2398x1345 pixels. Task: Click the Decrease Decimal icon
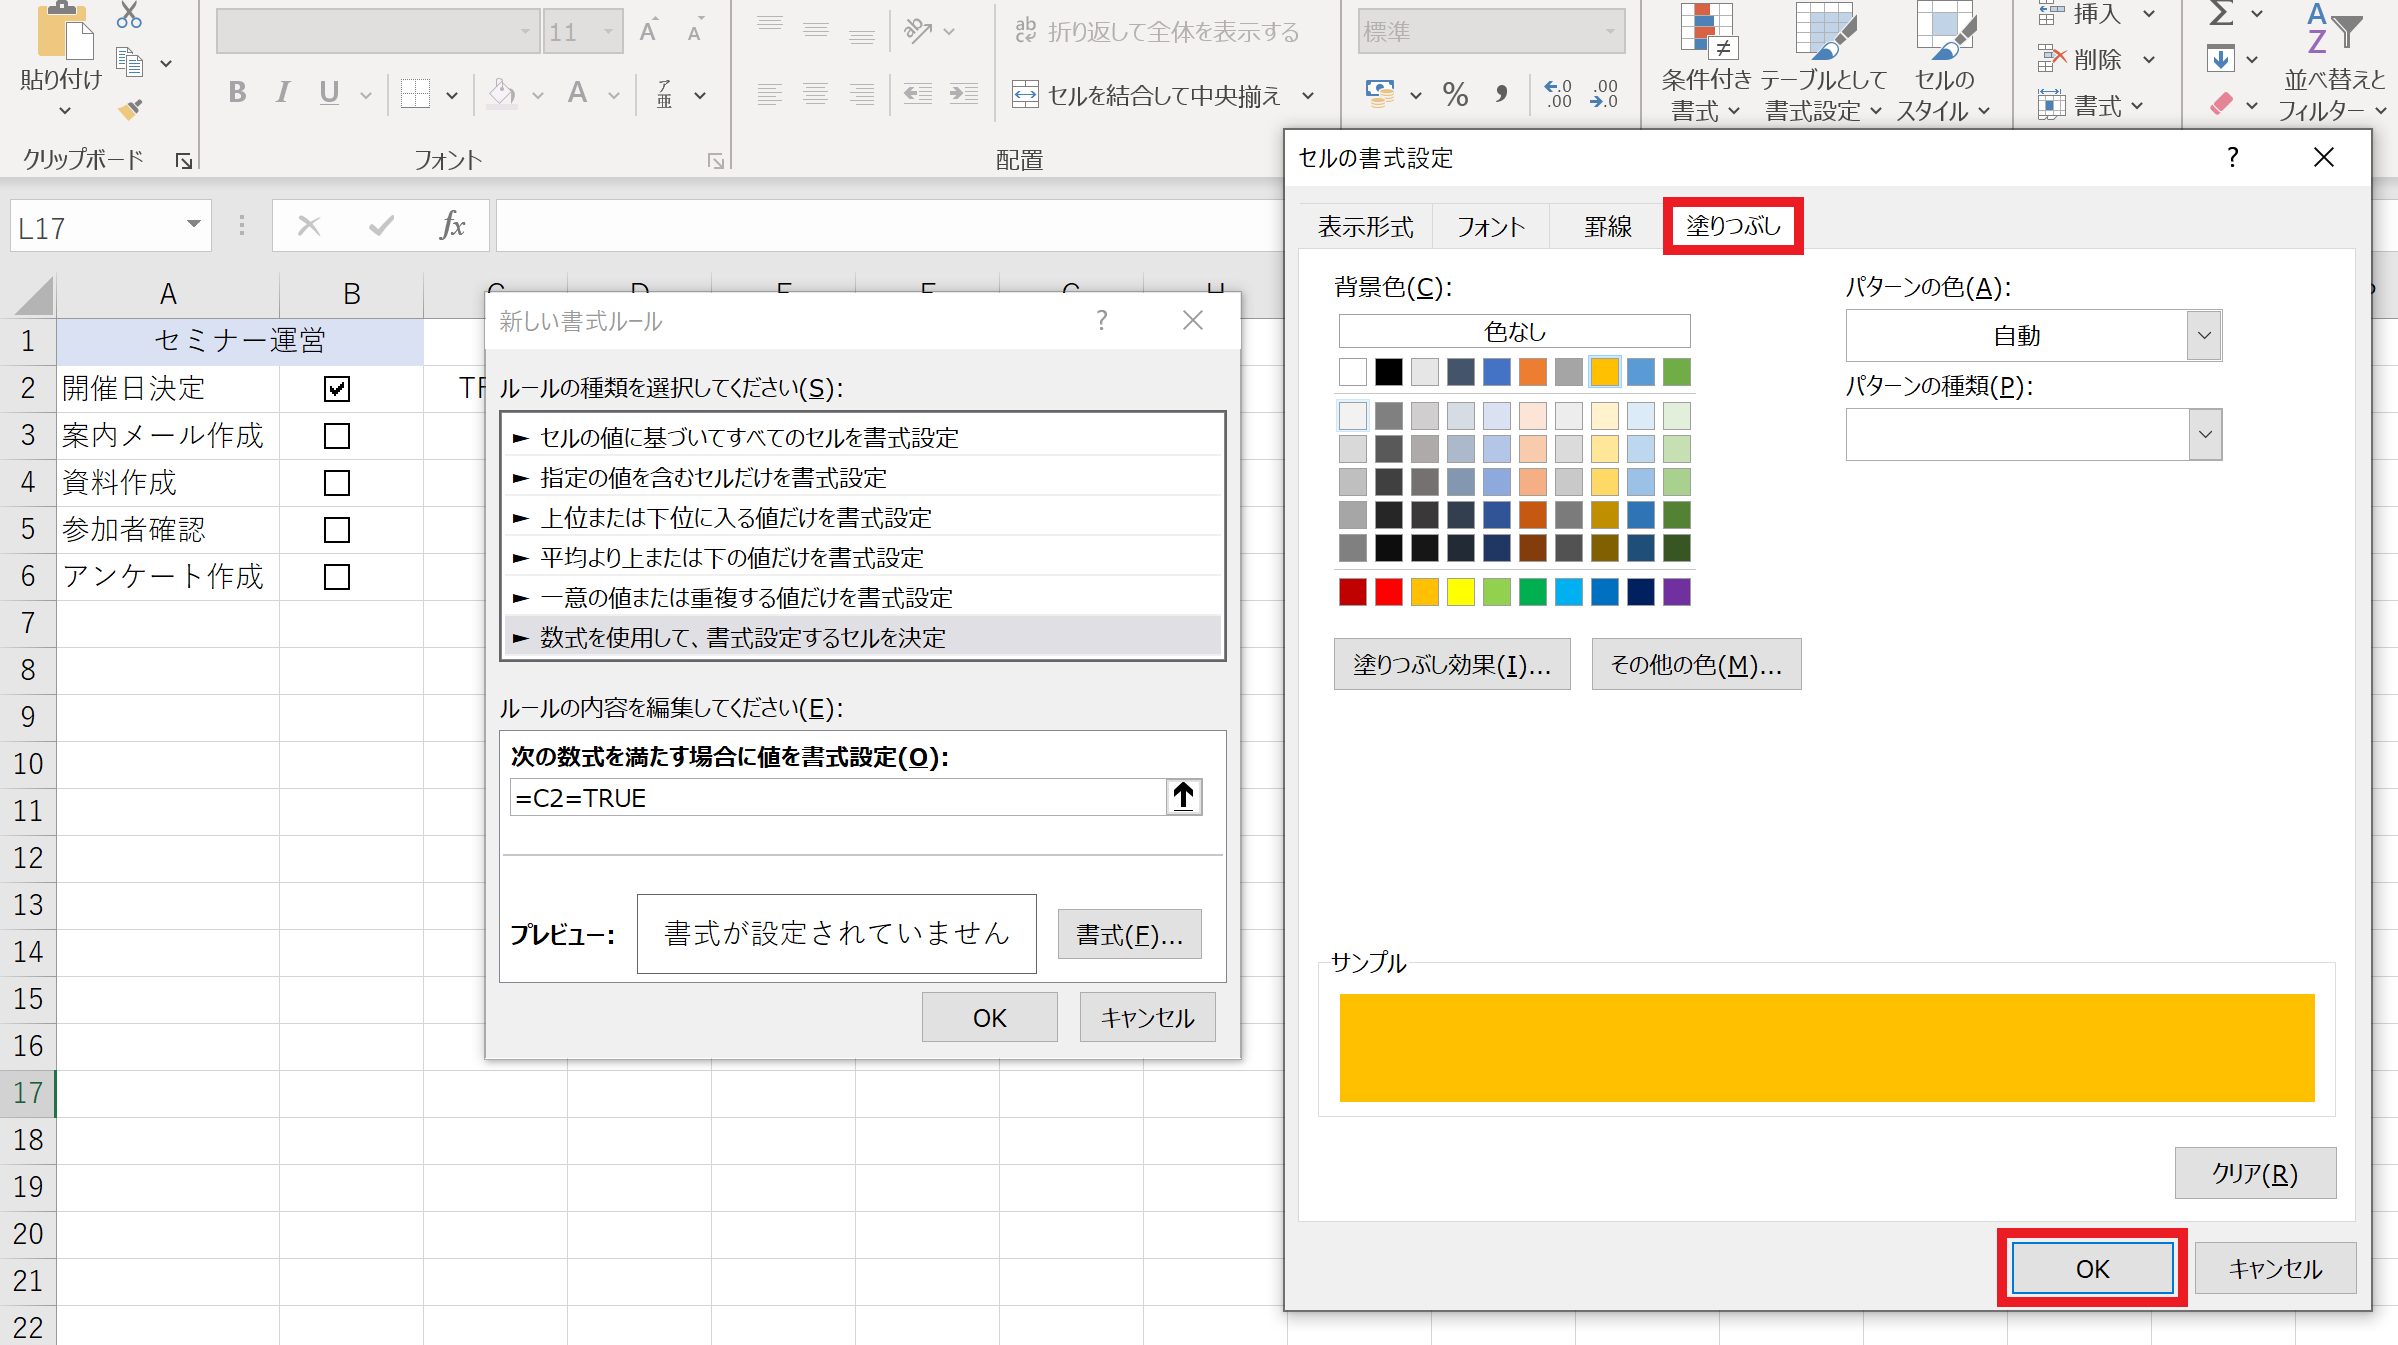pos(1604,94)
